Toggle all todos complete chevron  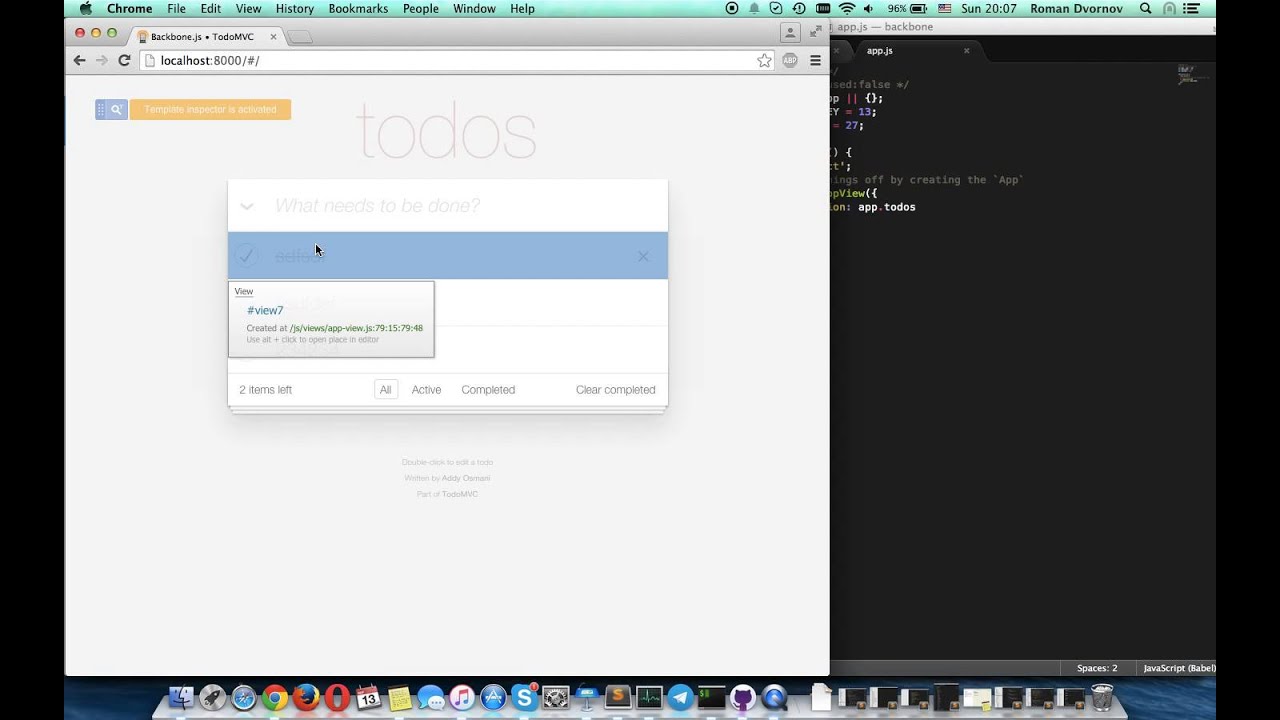246,206
